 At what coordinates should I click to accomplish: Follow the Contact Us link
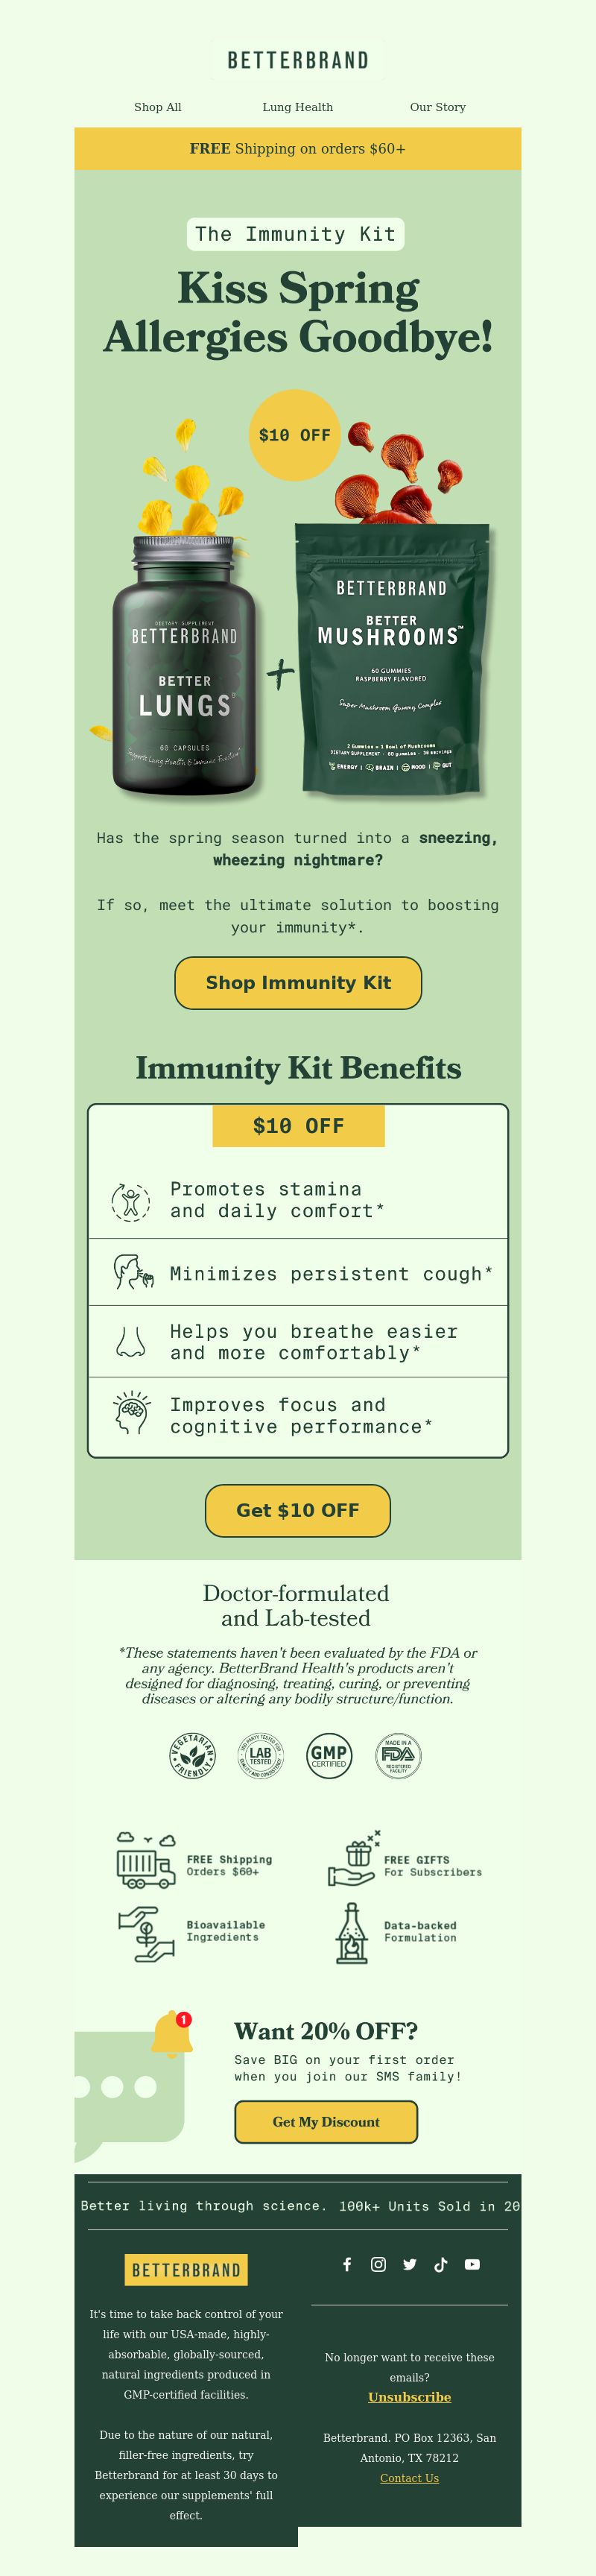pyautogui.click(x=410, y=2478)
